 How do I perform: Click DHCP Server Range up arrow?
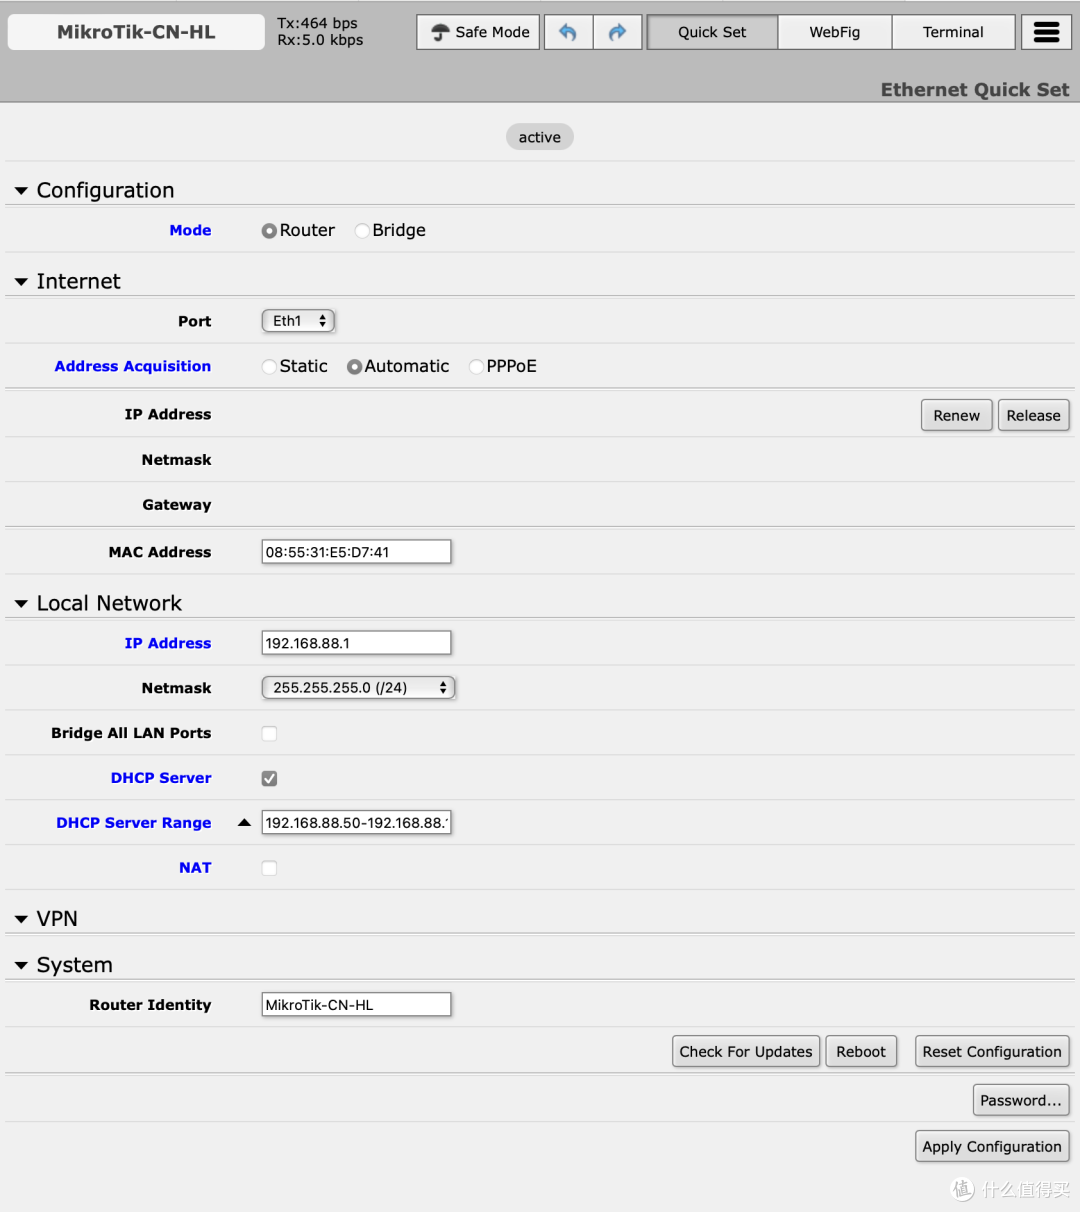pos(244,823)
